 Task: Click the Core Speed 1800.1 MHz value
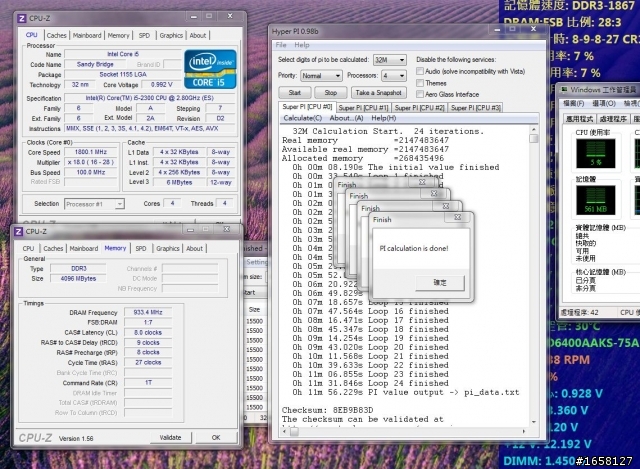pos(91,152)
